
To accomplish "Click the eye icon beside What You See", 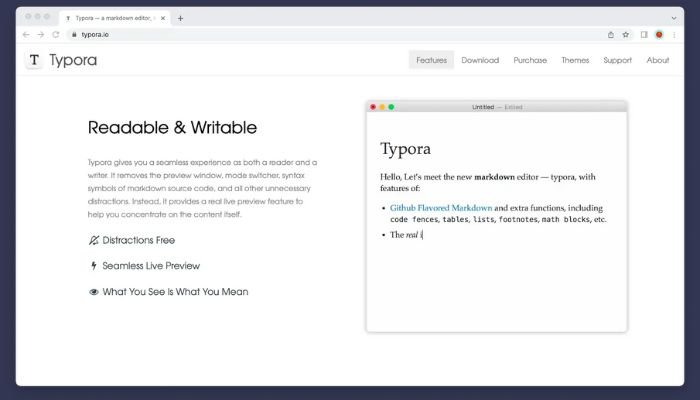I will [x=94, y=292].
